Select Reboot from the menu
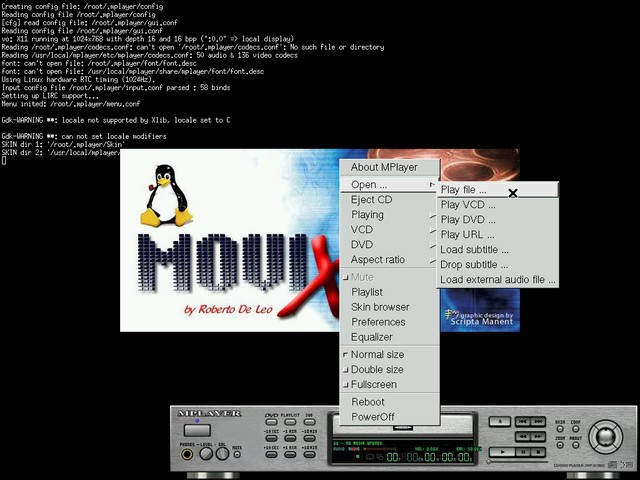 click(x=389, y=402)
